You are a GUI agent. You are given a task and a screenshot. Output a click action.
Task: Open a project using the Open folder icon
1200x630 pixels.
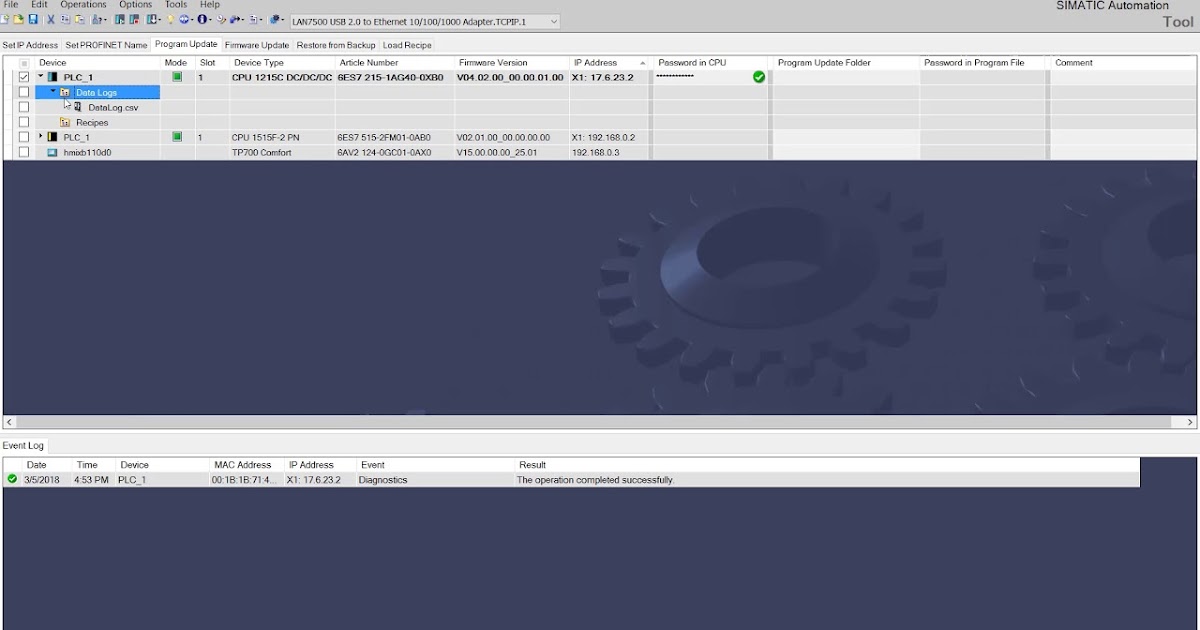click(17, 20)
